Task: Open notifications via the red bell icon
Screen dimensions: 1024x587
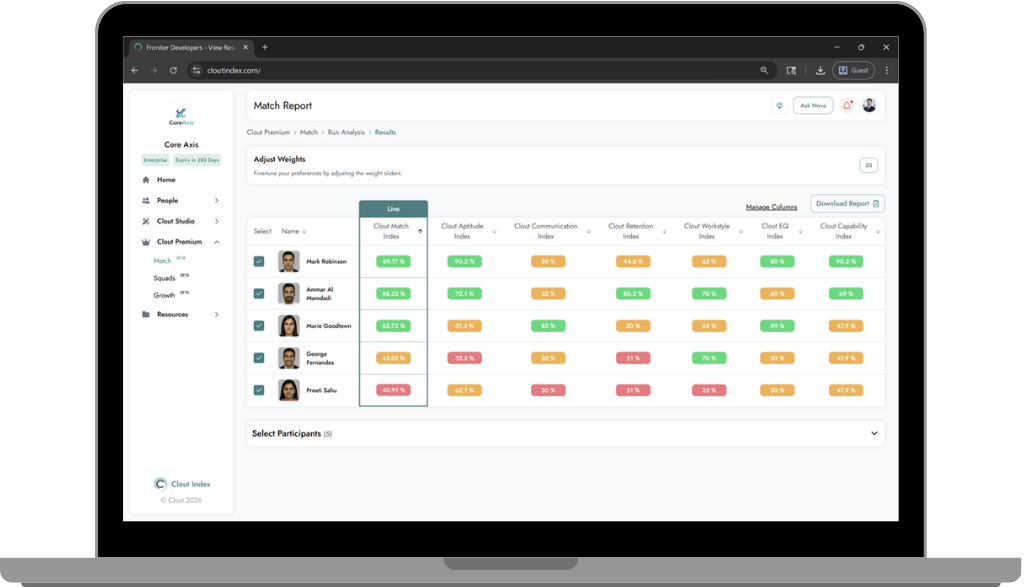Action: click(846, 105)
